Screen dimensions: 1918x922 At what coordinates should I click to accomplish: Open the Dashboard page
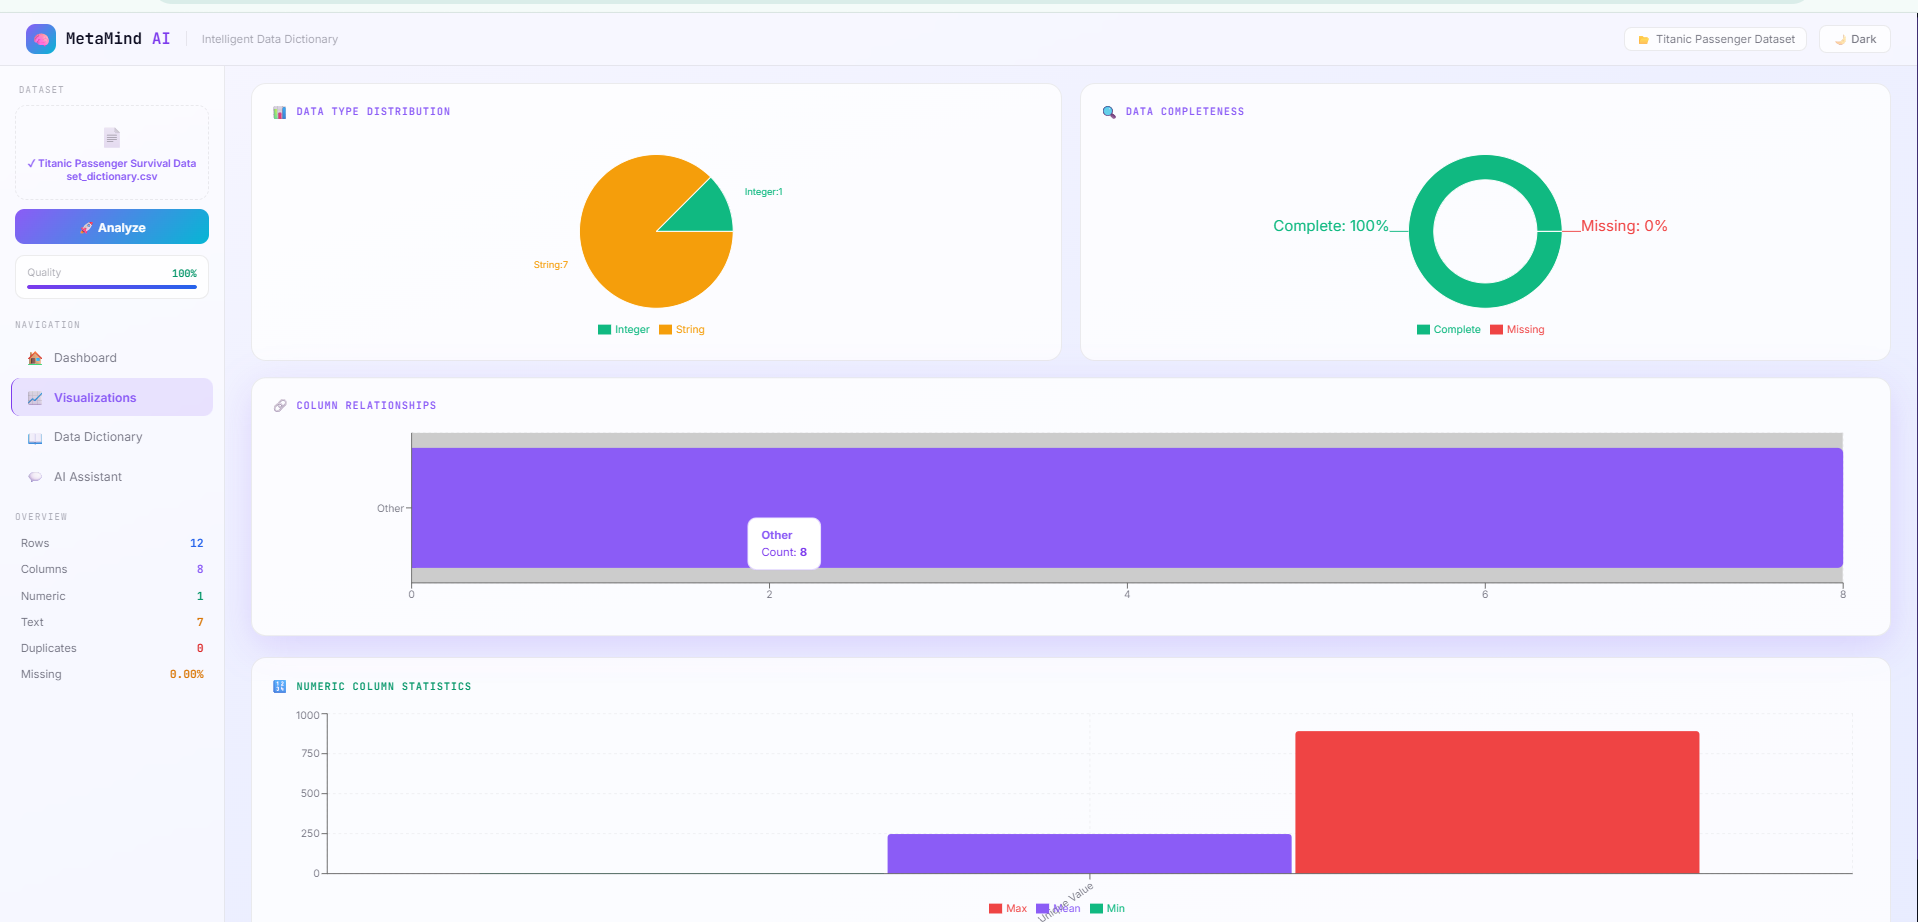click(x=112, y=358)
